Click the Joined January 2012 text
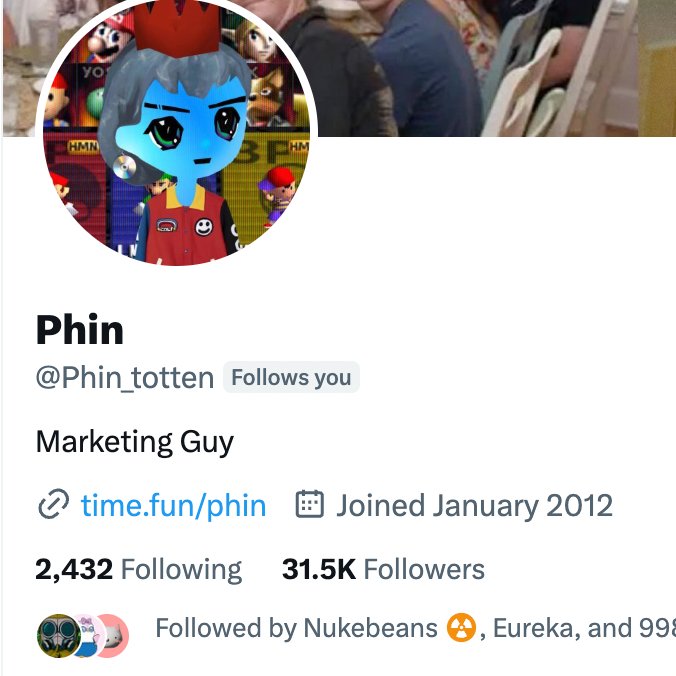Screen dimensions: 676x676 (x=474, y=505)
